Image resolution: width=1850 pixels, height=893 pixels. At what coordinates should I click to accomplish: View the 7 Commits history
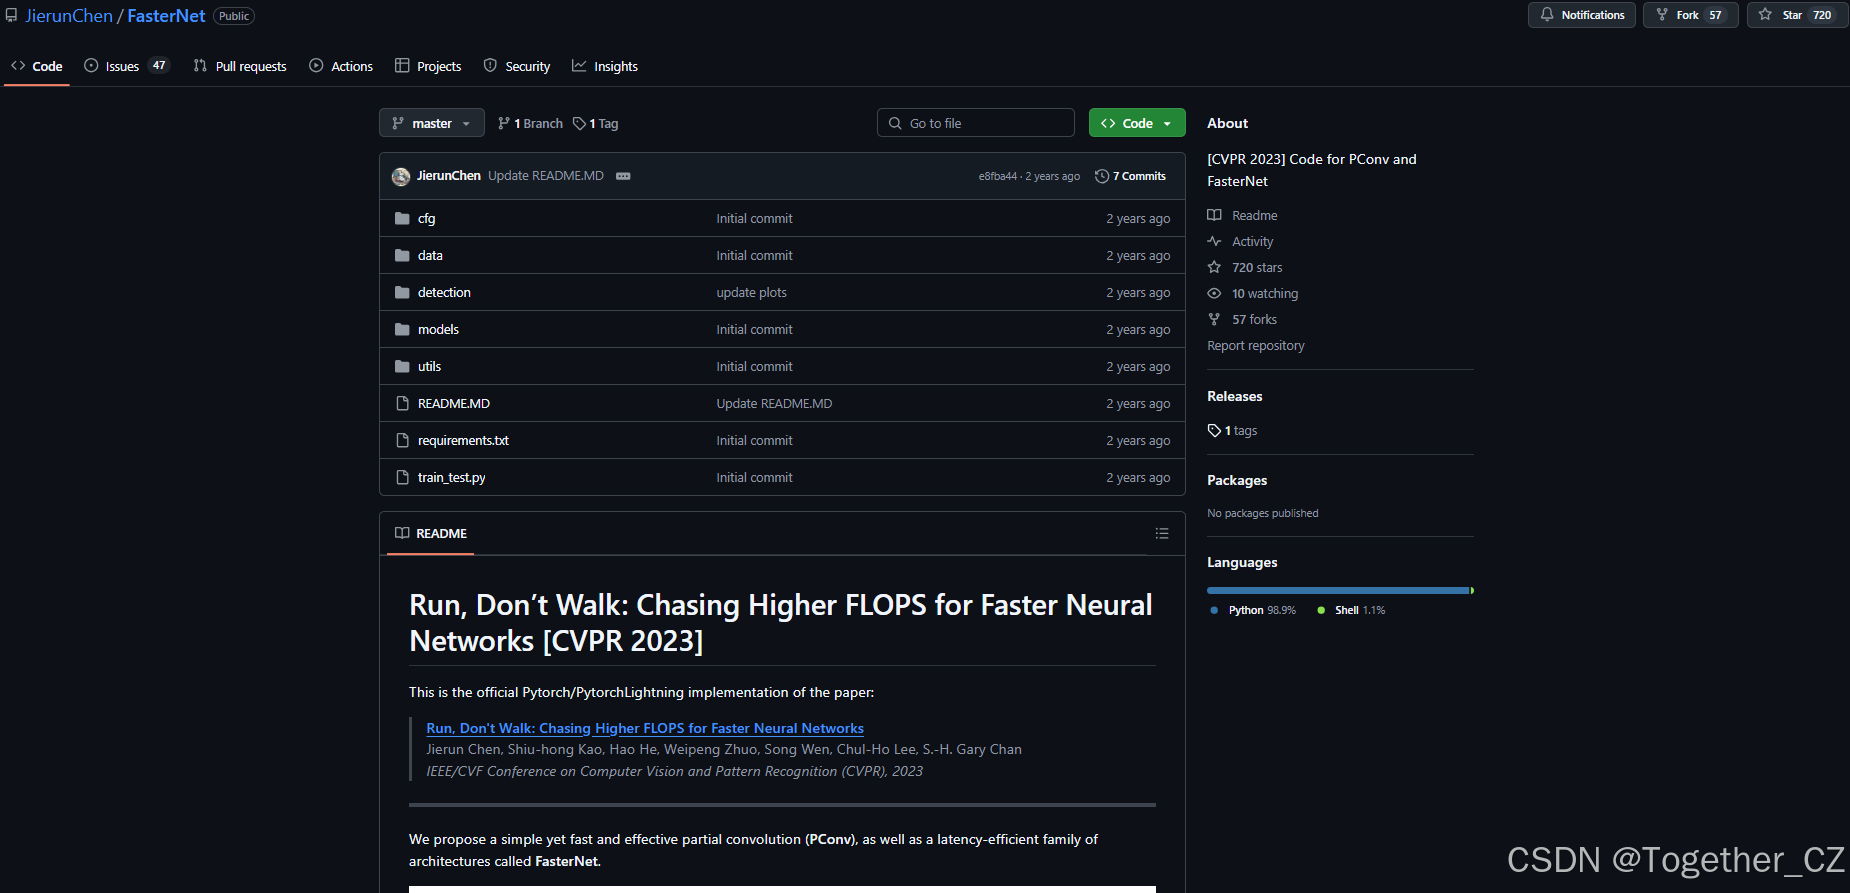point(1131,176)
